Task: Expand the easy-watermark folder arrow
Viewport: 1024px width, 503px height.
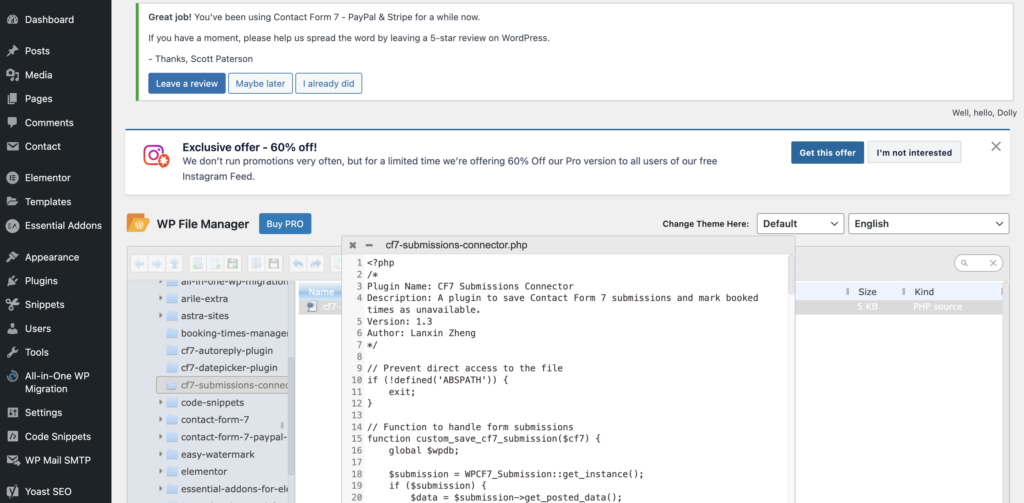Action: (x=161, y=454)
